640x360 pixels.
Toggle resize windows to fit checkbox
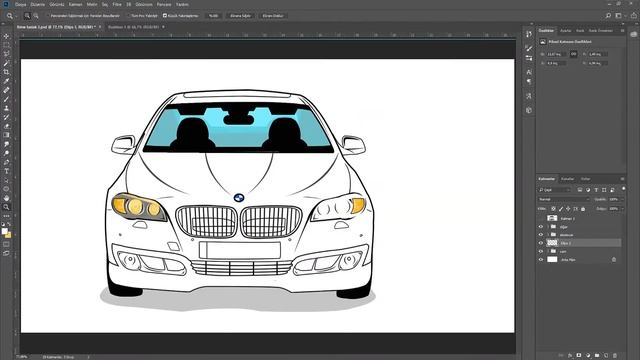click(x=48, y=16)
